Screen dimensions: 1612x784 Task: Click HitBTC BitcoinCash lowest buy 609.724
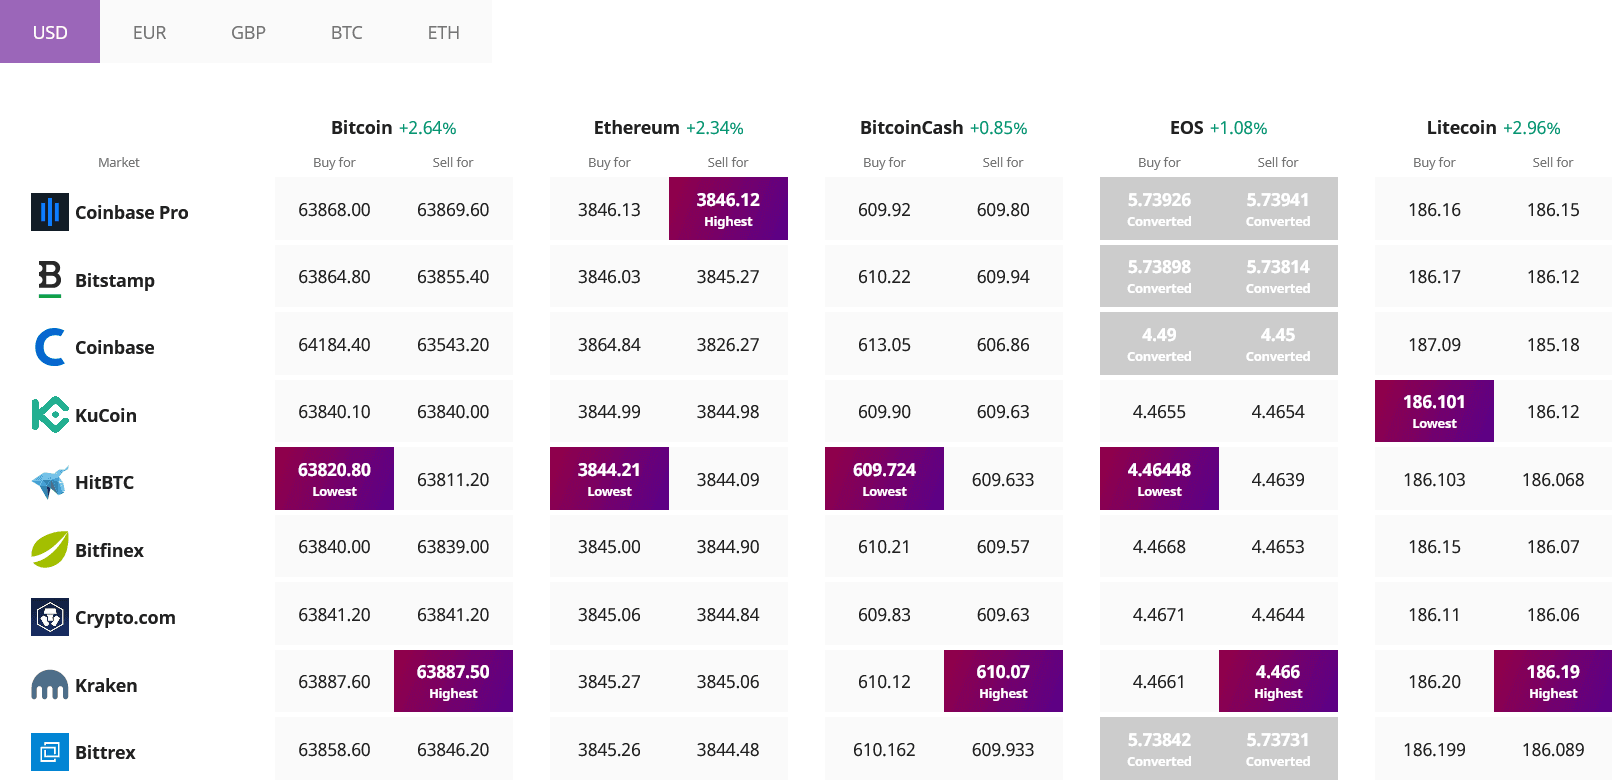click(884, 478)
